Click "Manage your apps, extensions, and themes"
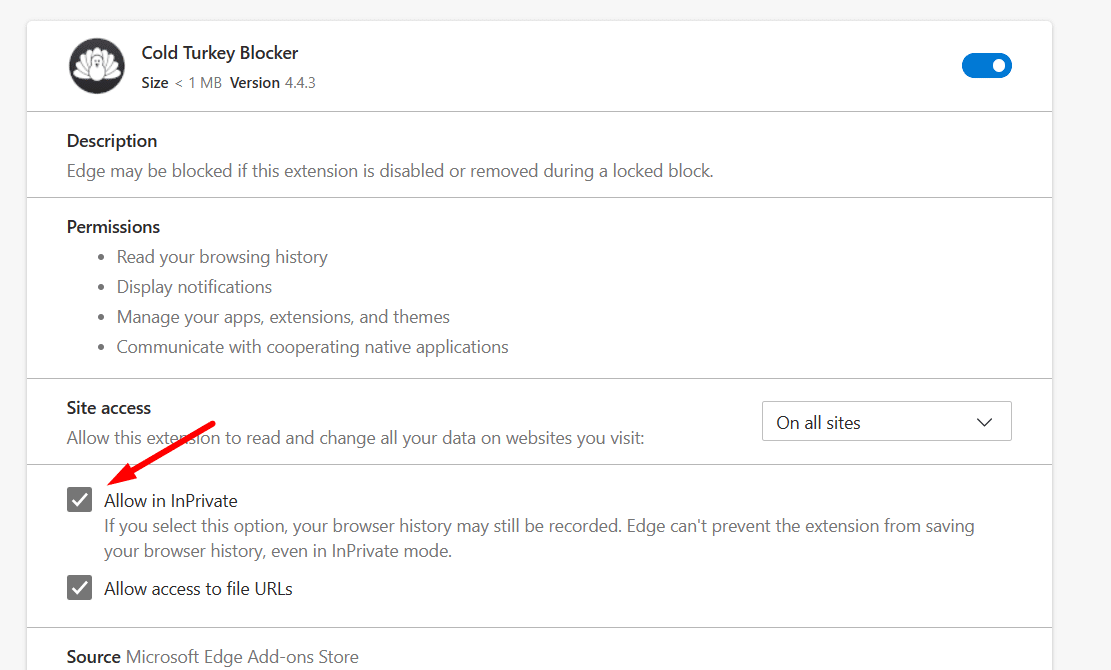Image resolution: width=1111 pixels, height=670 pixels. (x=283, y=317)
